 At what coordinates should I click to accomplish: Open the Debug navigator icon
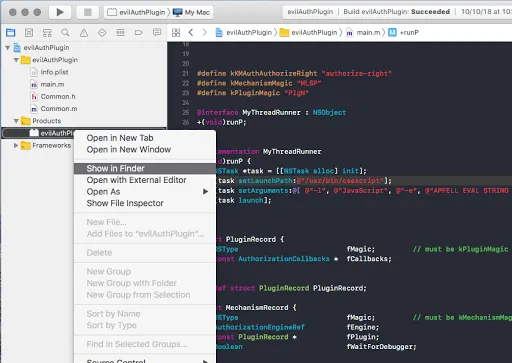(120, 33)
